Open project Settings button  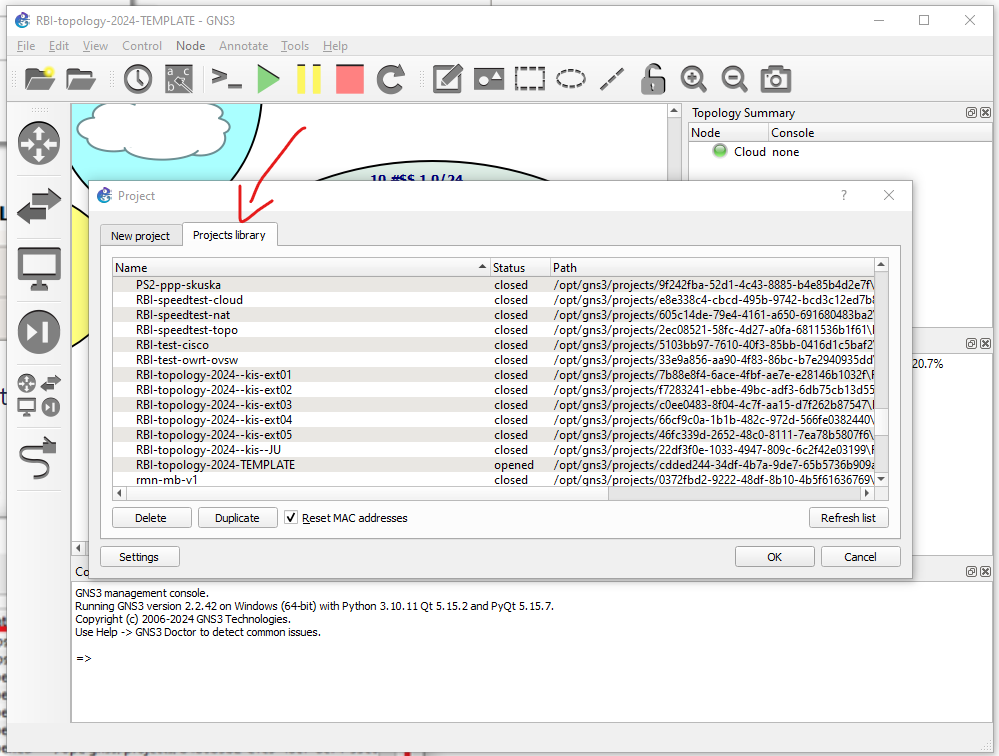tap(140, 557)
